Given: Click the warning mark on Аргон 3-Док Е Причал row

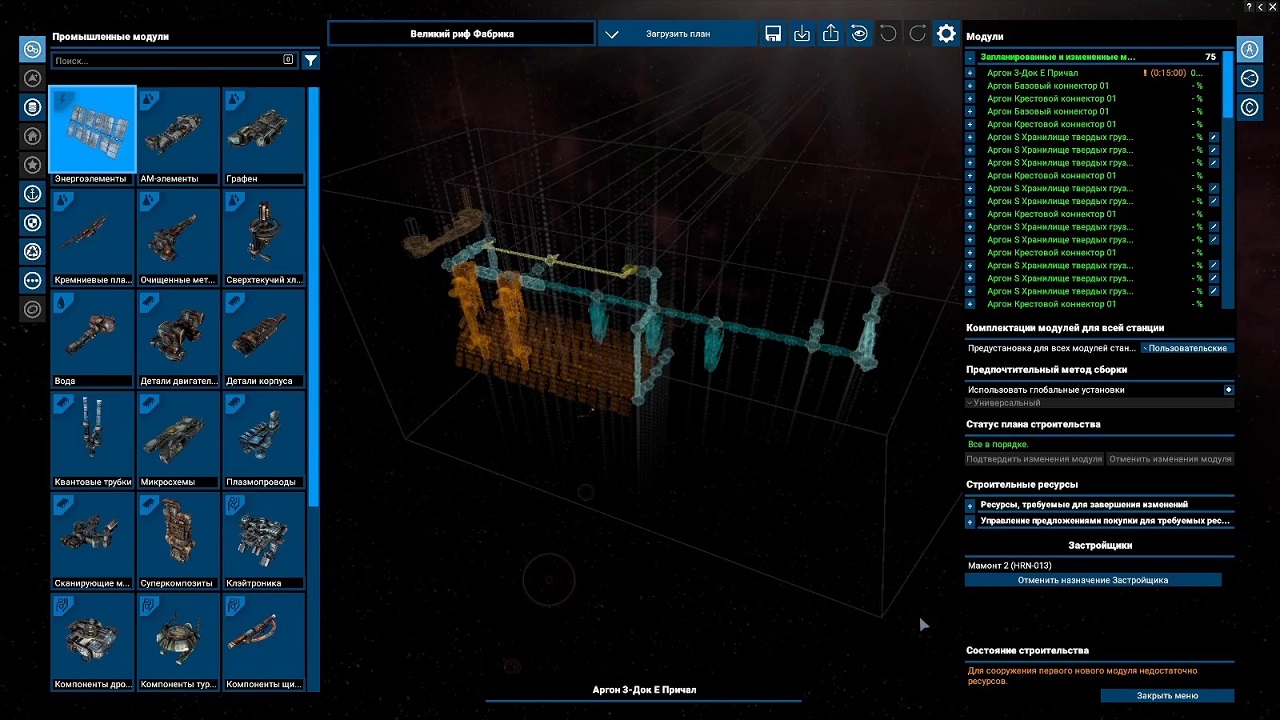Looking at the screenshot, I should (1145, 73).
